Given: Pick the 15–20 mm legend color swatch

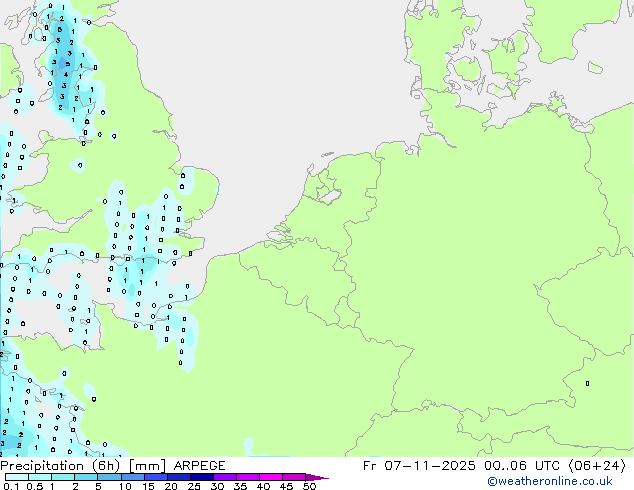Looking at the screenshot, I should pyautogui.click(x=156, y=477).
